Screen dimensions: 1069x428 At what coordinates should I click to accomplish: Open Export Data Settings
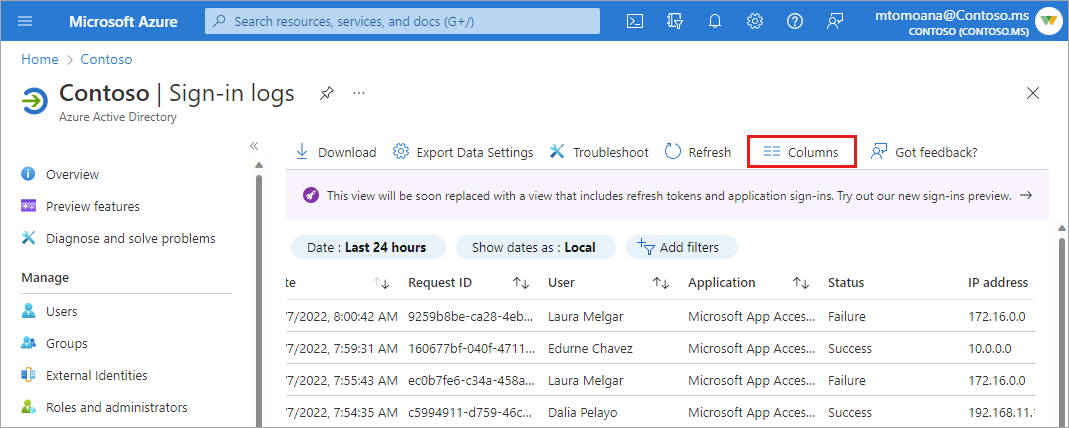pos(463,153)
